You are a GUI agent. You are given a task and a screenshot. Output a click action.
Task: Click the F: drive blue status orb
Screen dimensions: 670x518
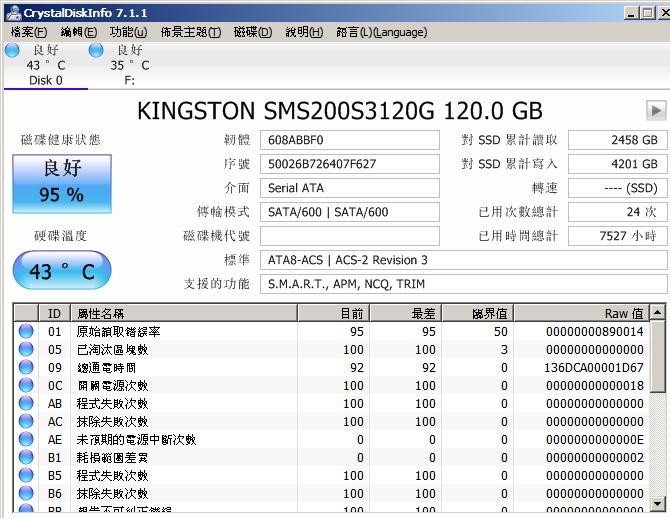[x=96, y=50]
